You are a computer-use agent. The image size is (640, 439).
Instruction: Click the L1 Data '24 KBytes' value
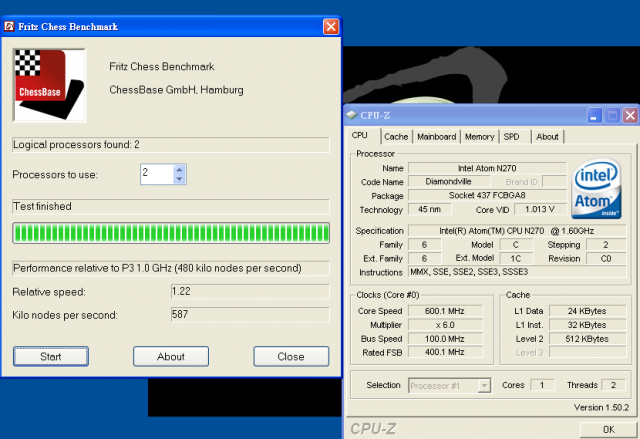tap(587, 311)
